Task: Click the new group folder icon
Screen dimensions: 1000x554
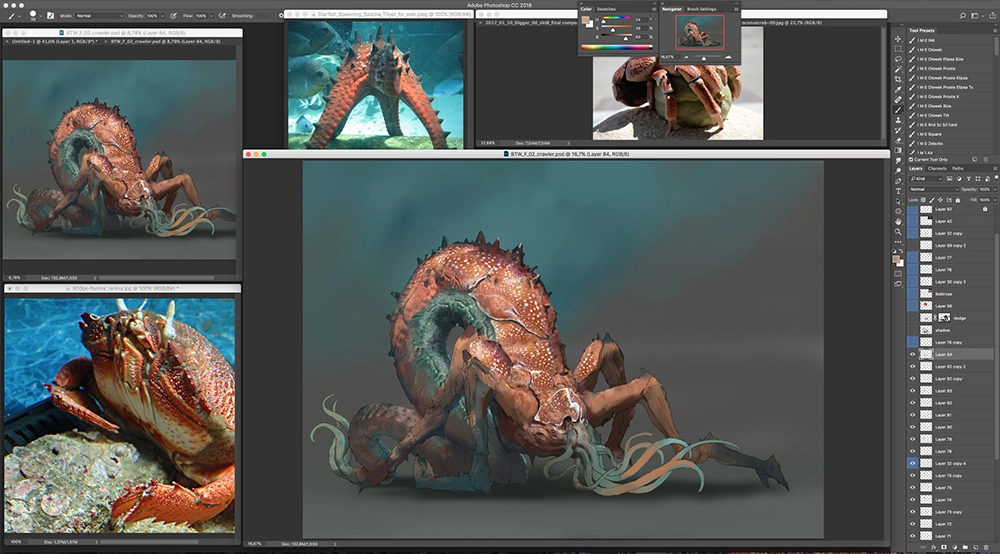Action: point(965,547)
